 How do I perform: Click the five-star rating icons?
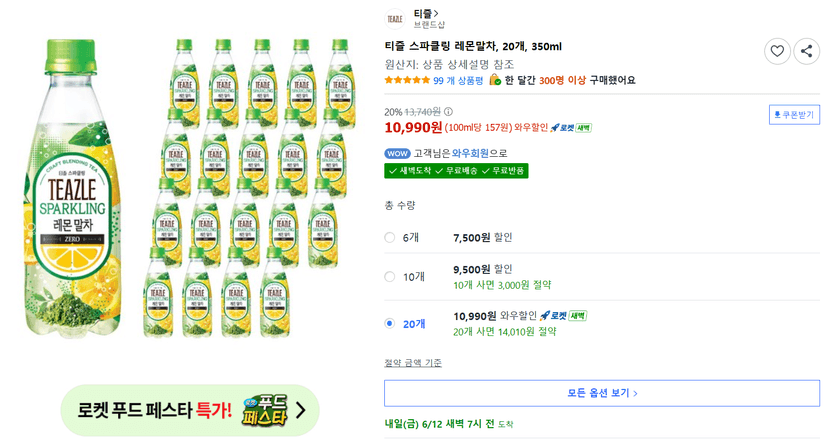pyautogui.click(x=407, y=80)
